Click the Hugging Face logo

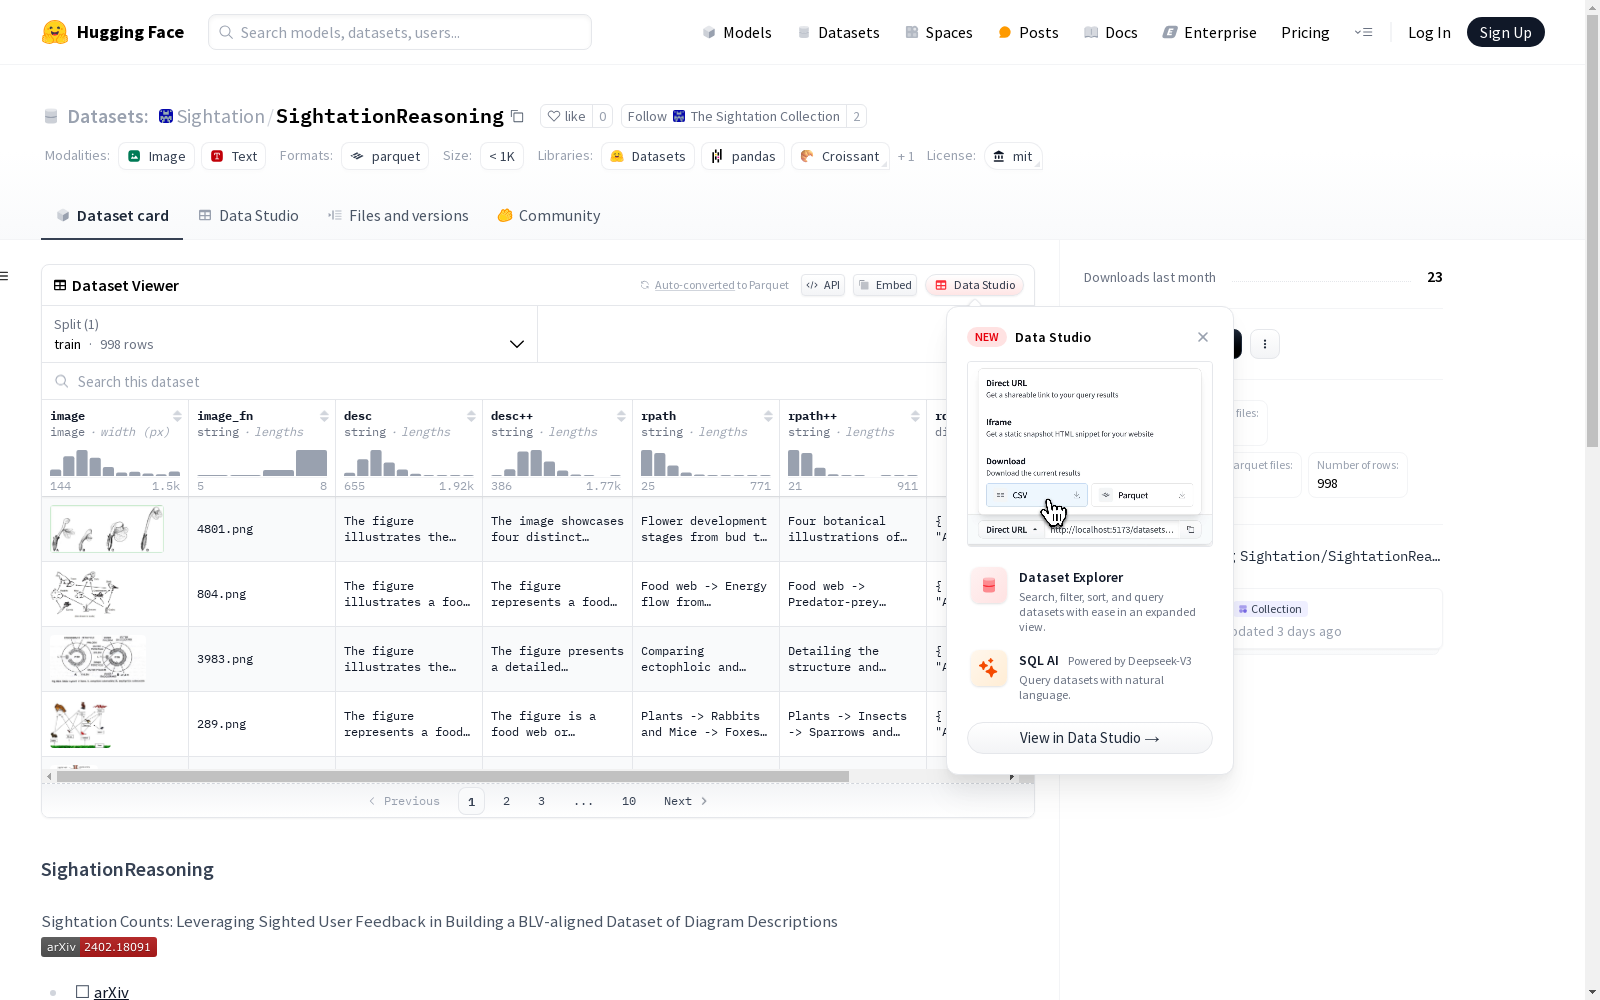[x=113, y=32]
